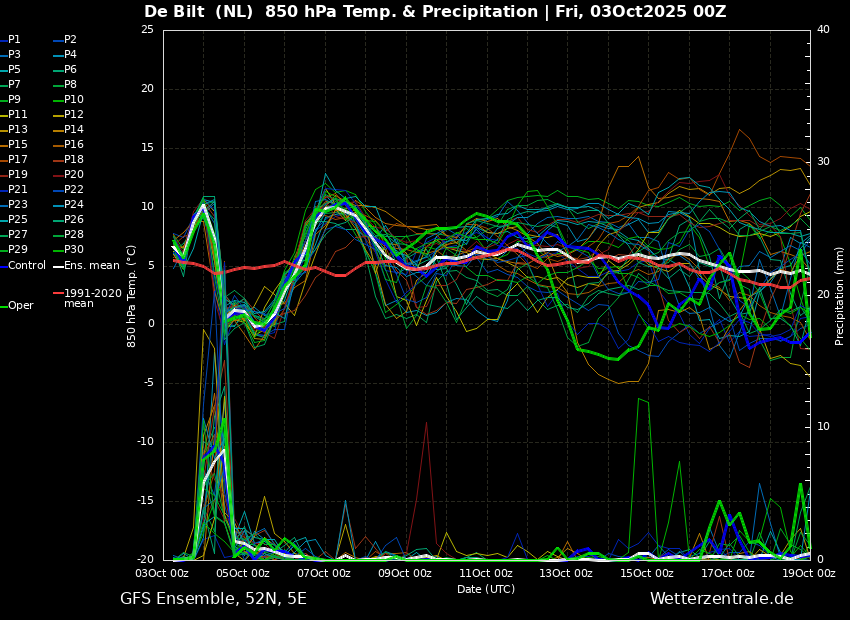Select the P17 legend entry
850x620 pixels.
(14, 159)
